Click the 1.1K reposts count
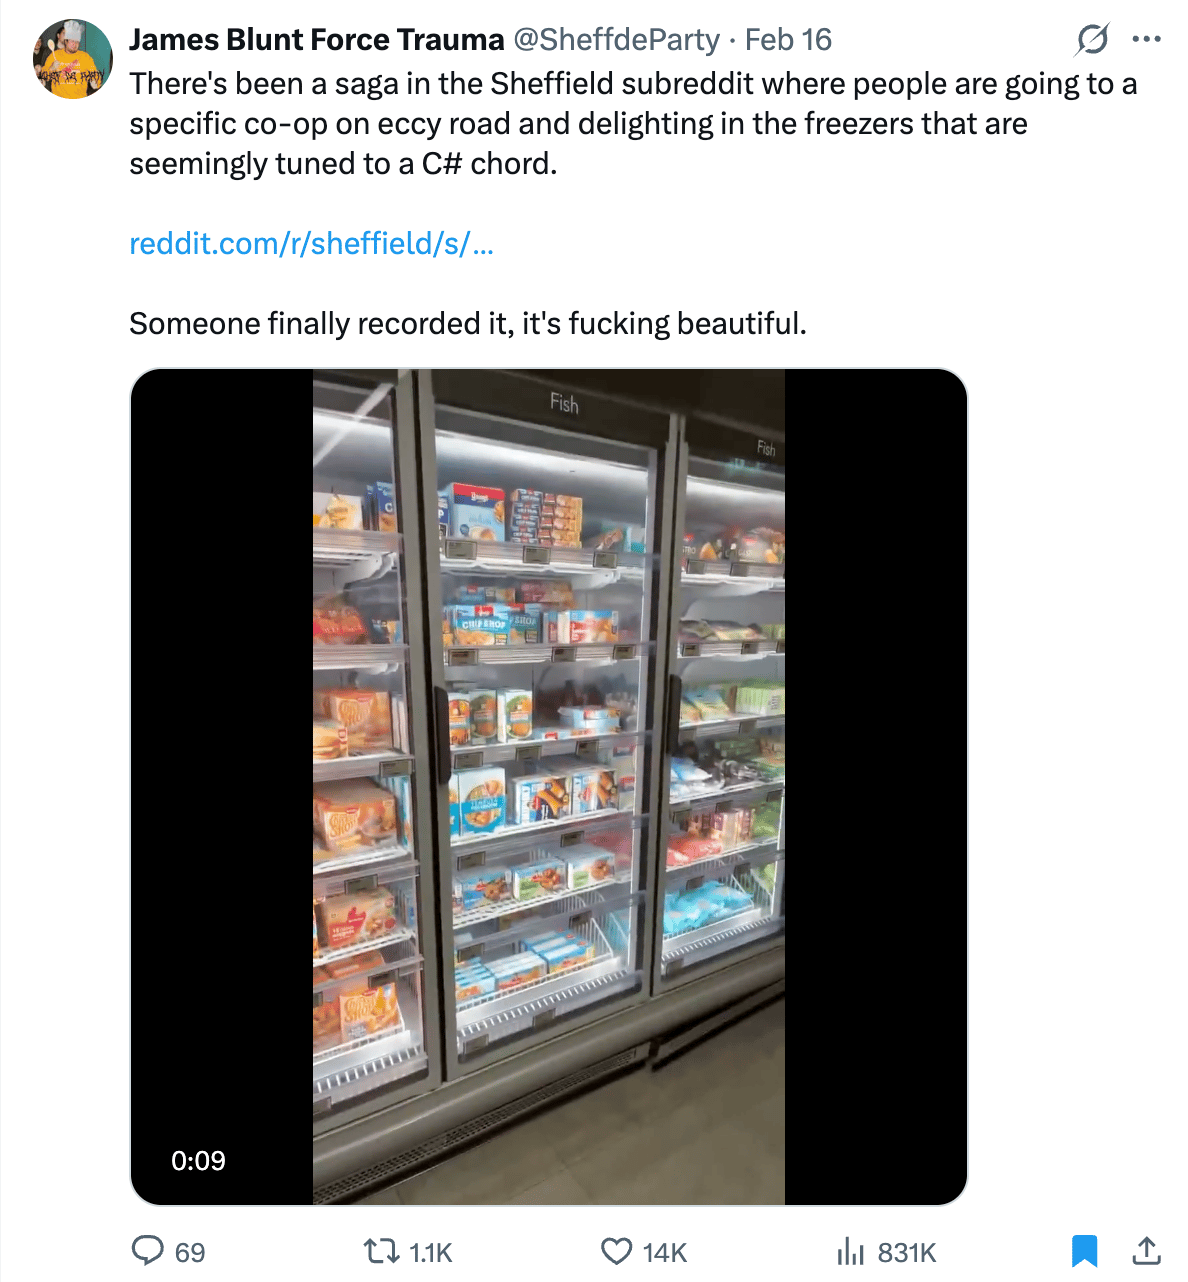This screenshot has height=1282, width=1188. [x=431, y=1252]
